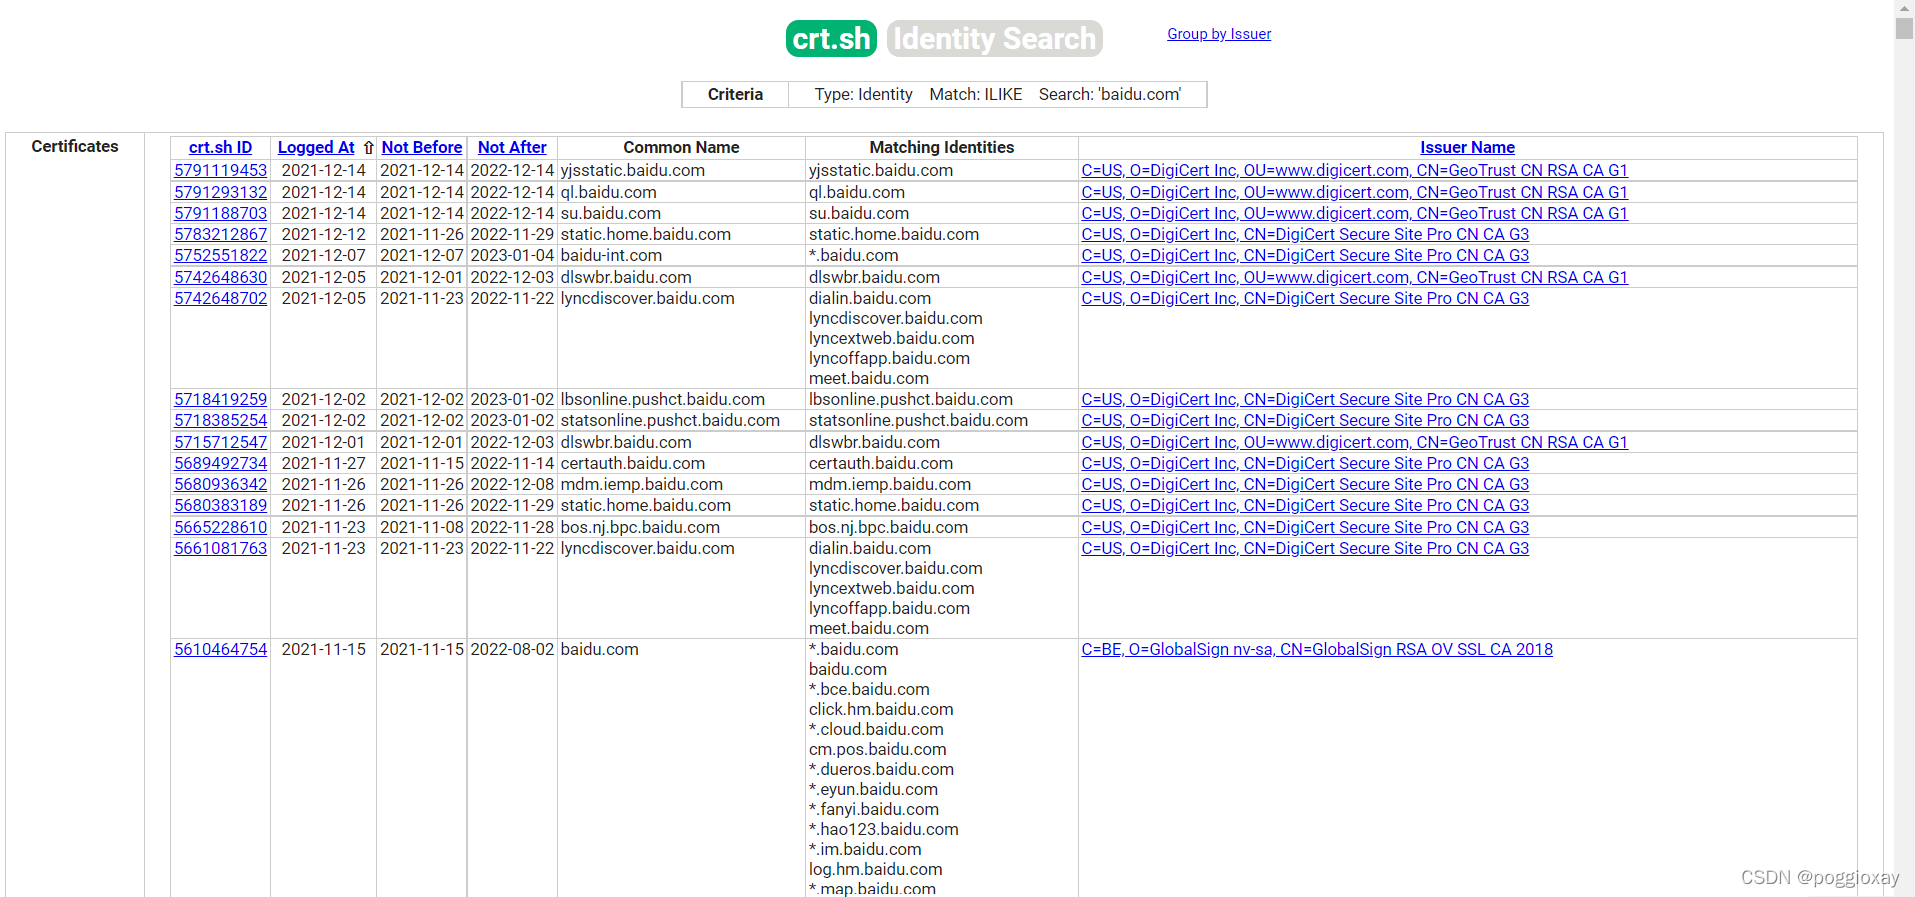Click the vertical scrollbar thumb
1915x897 pixels.
tap(1904, 28)
